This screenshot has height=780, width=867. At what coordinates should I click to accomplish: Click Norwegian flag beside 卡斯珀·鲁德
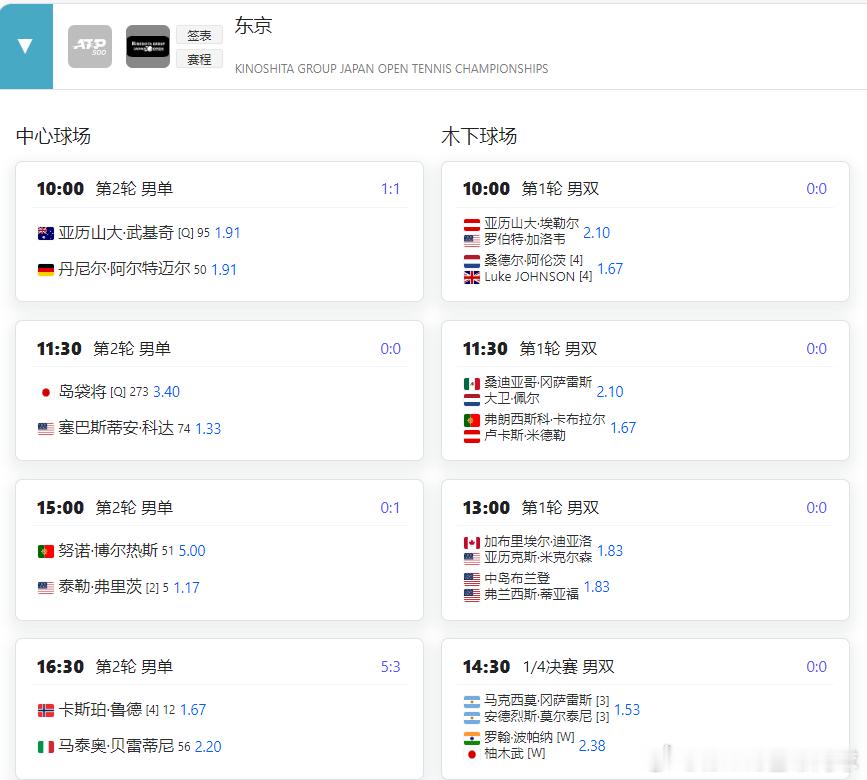(x=45, y=710)
